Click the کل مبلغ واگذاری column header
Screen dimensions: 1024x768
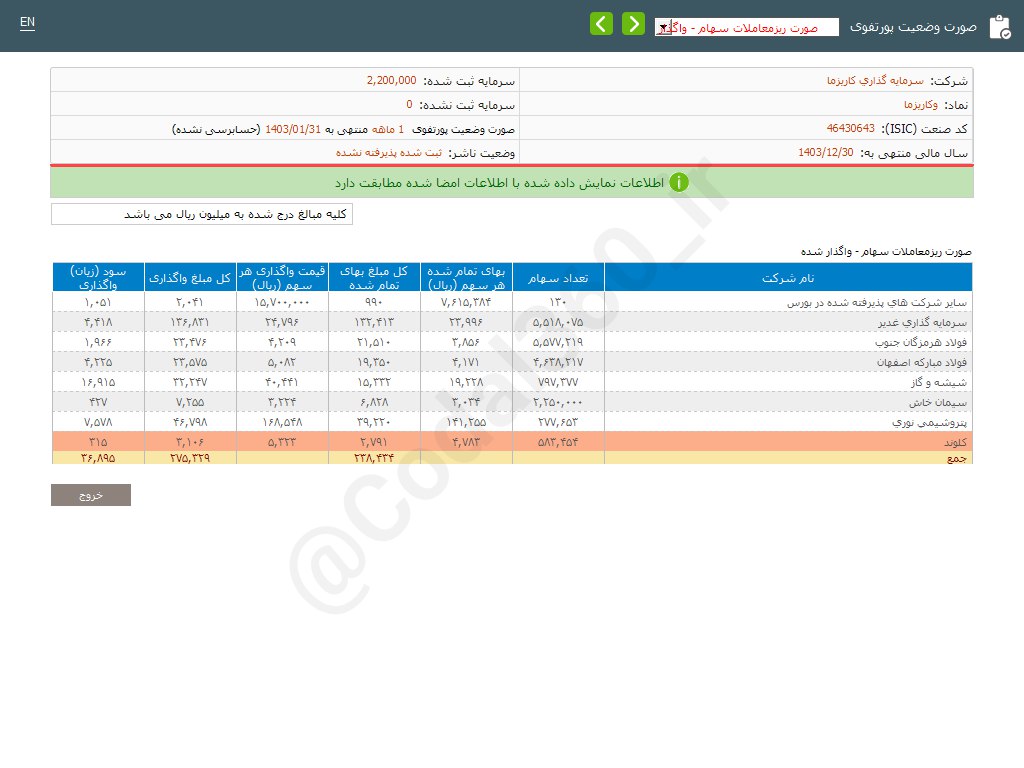(x=190, y=277)
